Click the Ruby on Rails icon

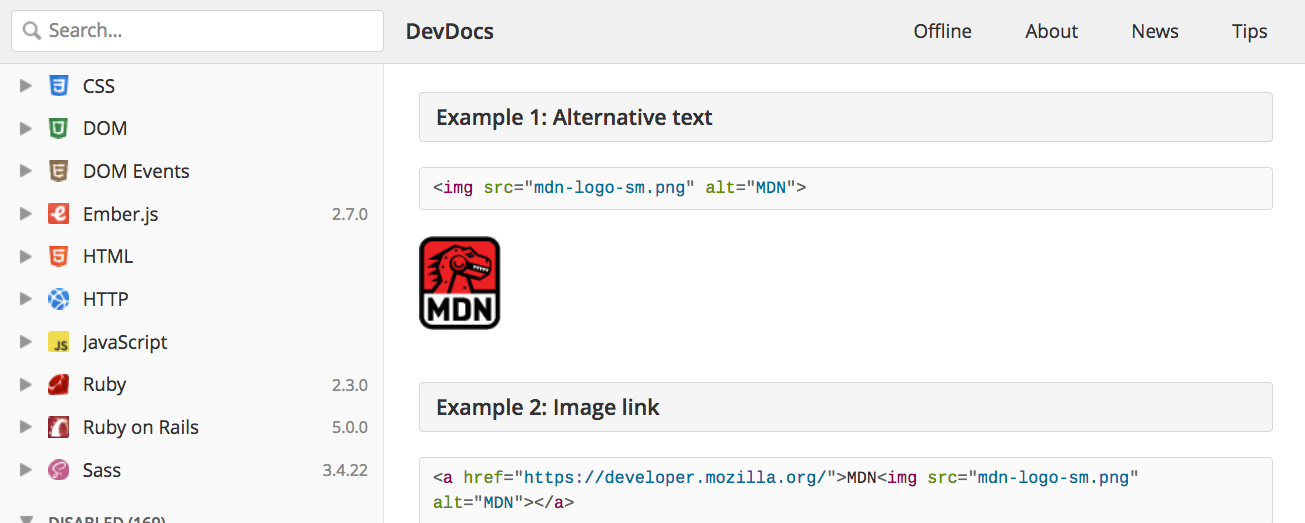pyautogui.click(x=58, y=427)
